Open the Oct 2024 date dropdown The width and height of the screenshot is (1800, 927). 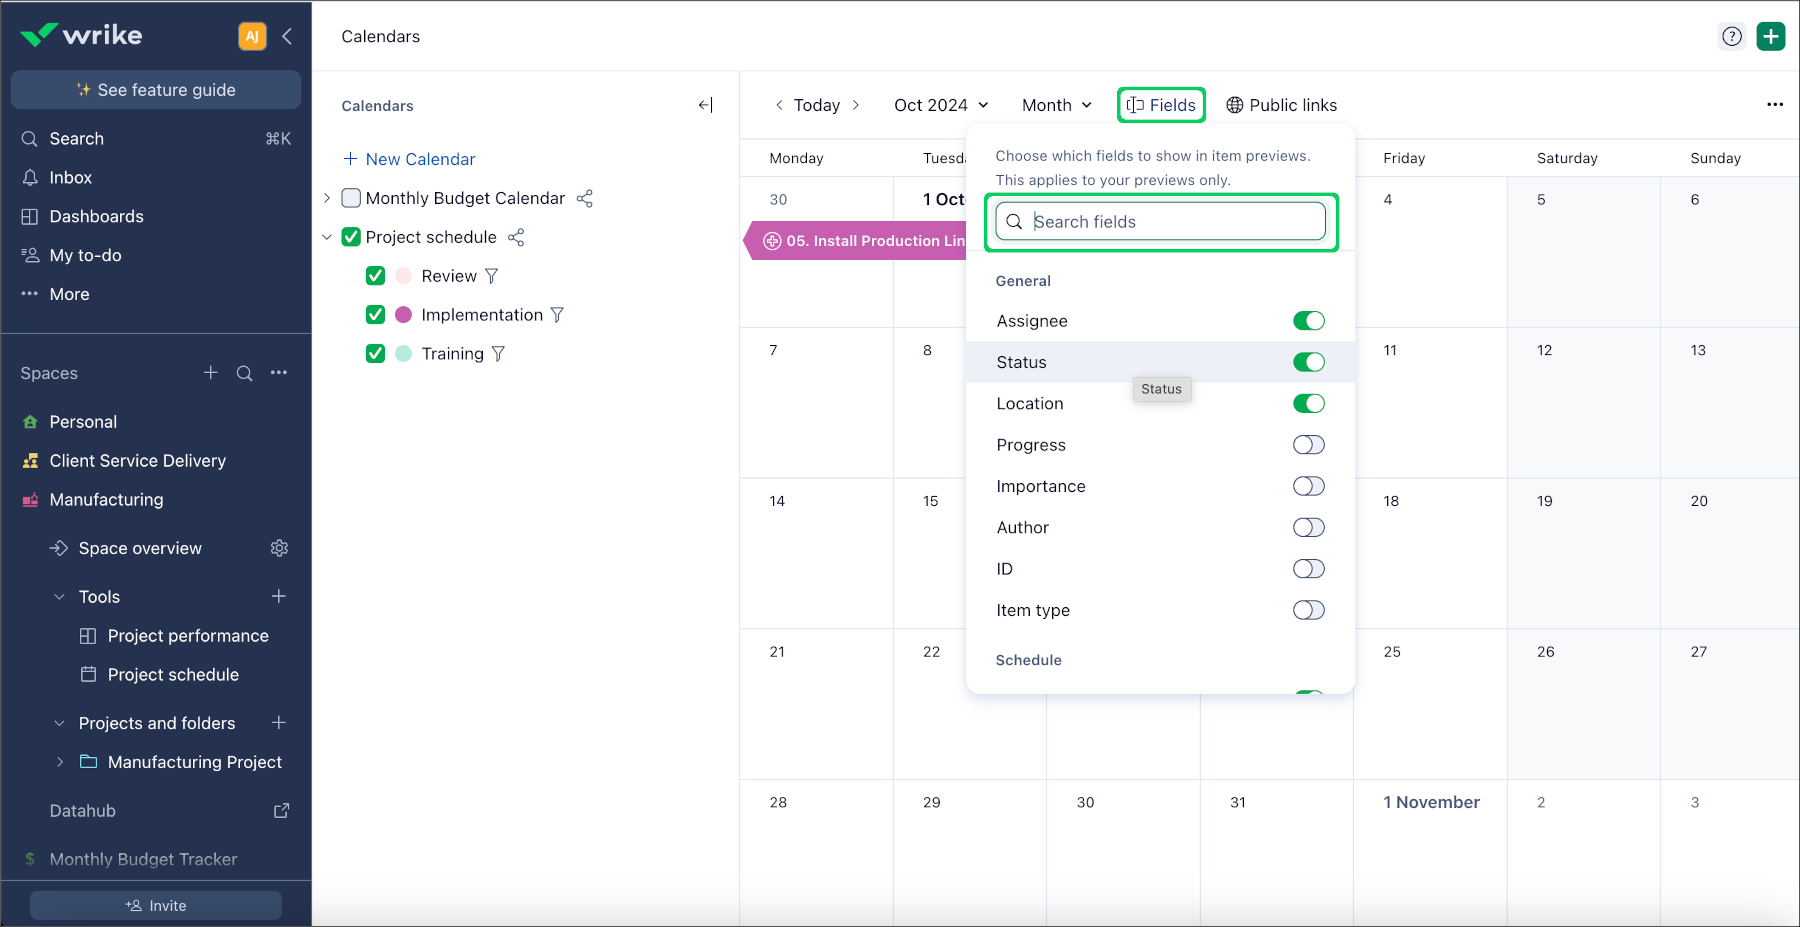coord(940,105)
